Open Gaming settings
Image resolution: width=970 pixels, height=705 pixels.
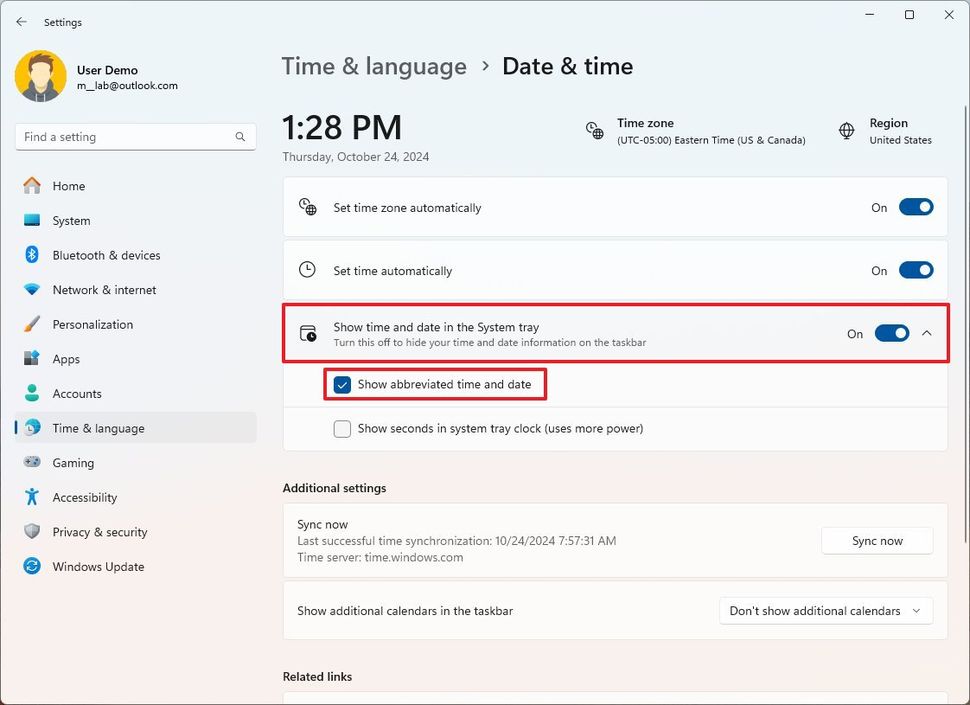[x=72, y=462]
